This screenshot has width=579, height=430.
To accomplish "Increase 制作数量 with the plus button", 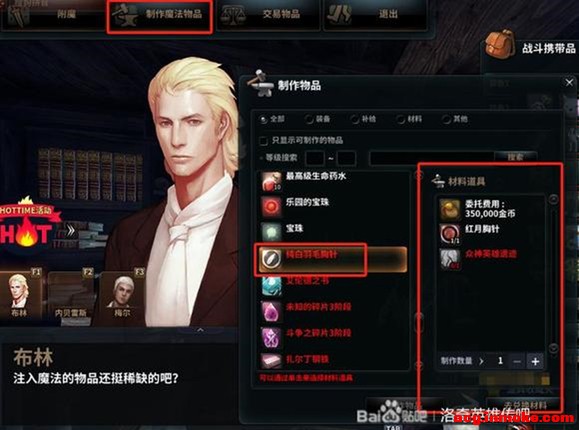I will pyautogui.click(x=535, y=361).
